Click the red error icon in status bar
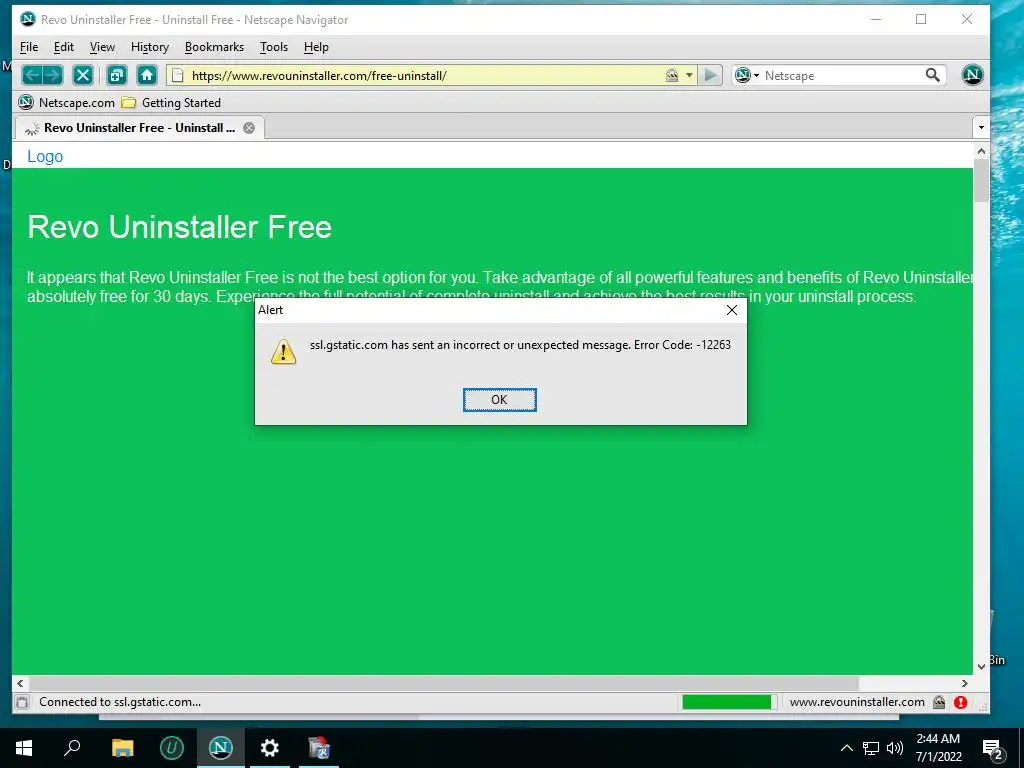 [960, 702]
